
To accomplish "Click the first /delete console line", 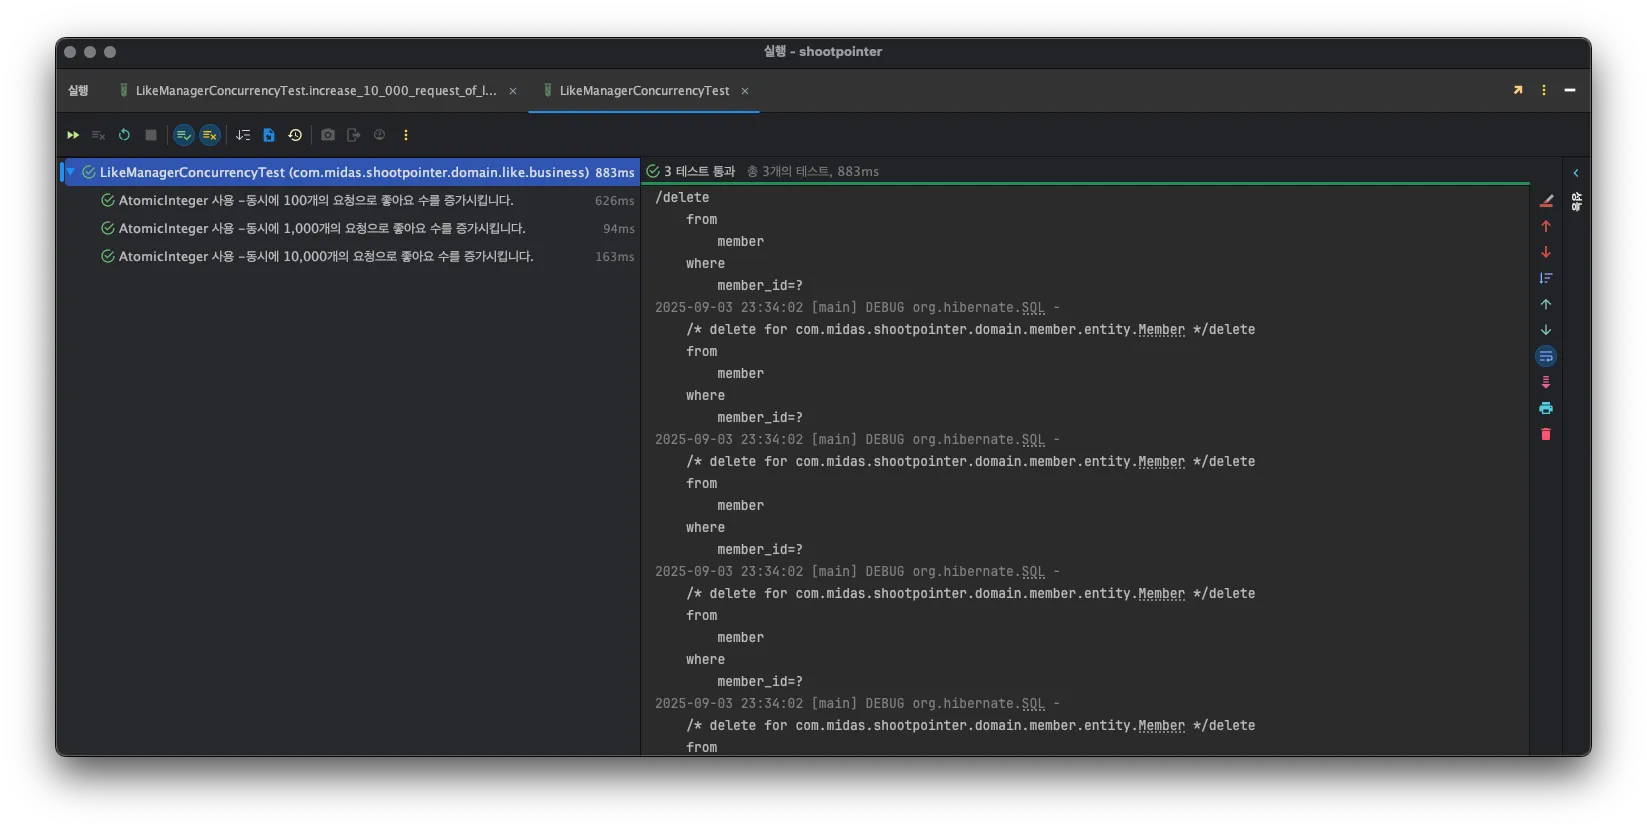I will coord(682,198).
